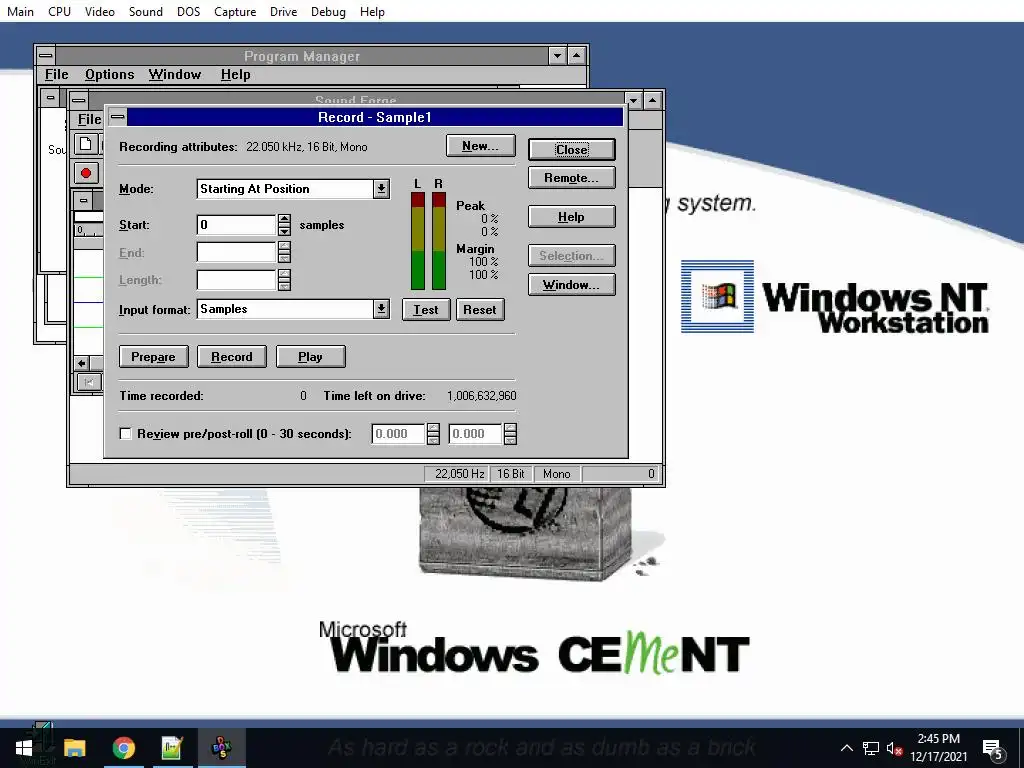The image size is (1024, 768).
Task: Open the DOSBox Main menu
Action: click(20, 12)
